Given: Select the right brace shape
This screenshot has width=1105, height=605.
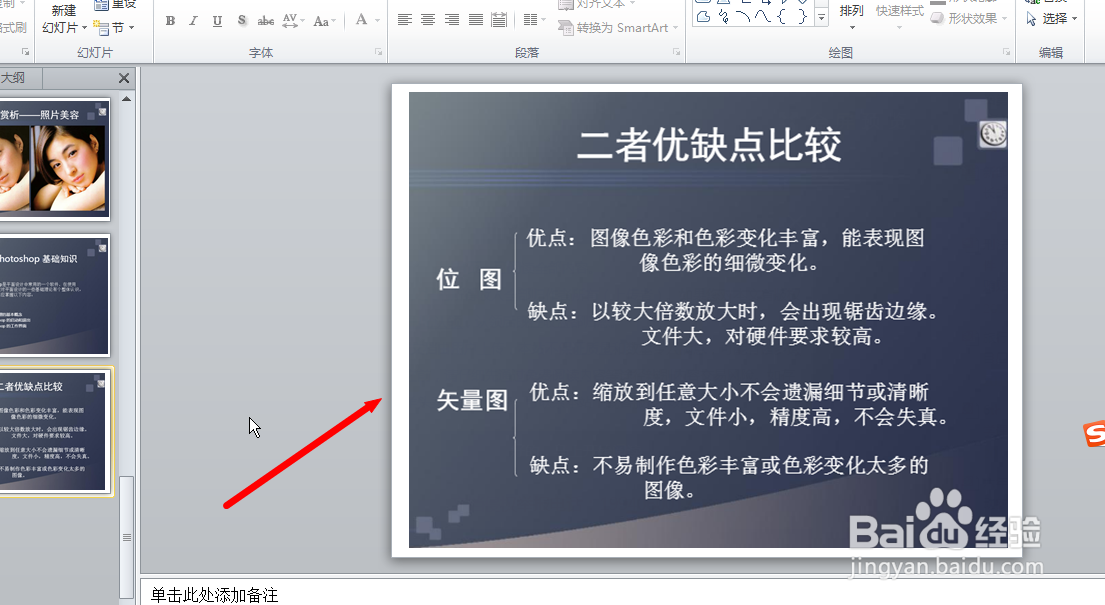Looking at the screenshot, I should pyautogui.click(x=802, y=17).
